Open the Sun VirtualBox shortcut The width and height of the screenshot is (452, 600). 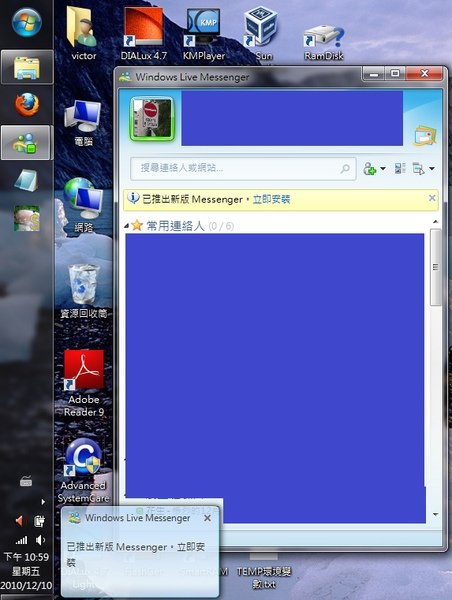263,34
